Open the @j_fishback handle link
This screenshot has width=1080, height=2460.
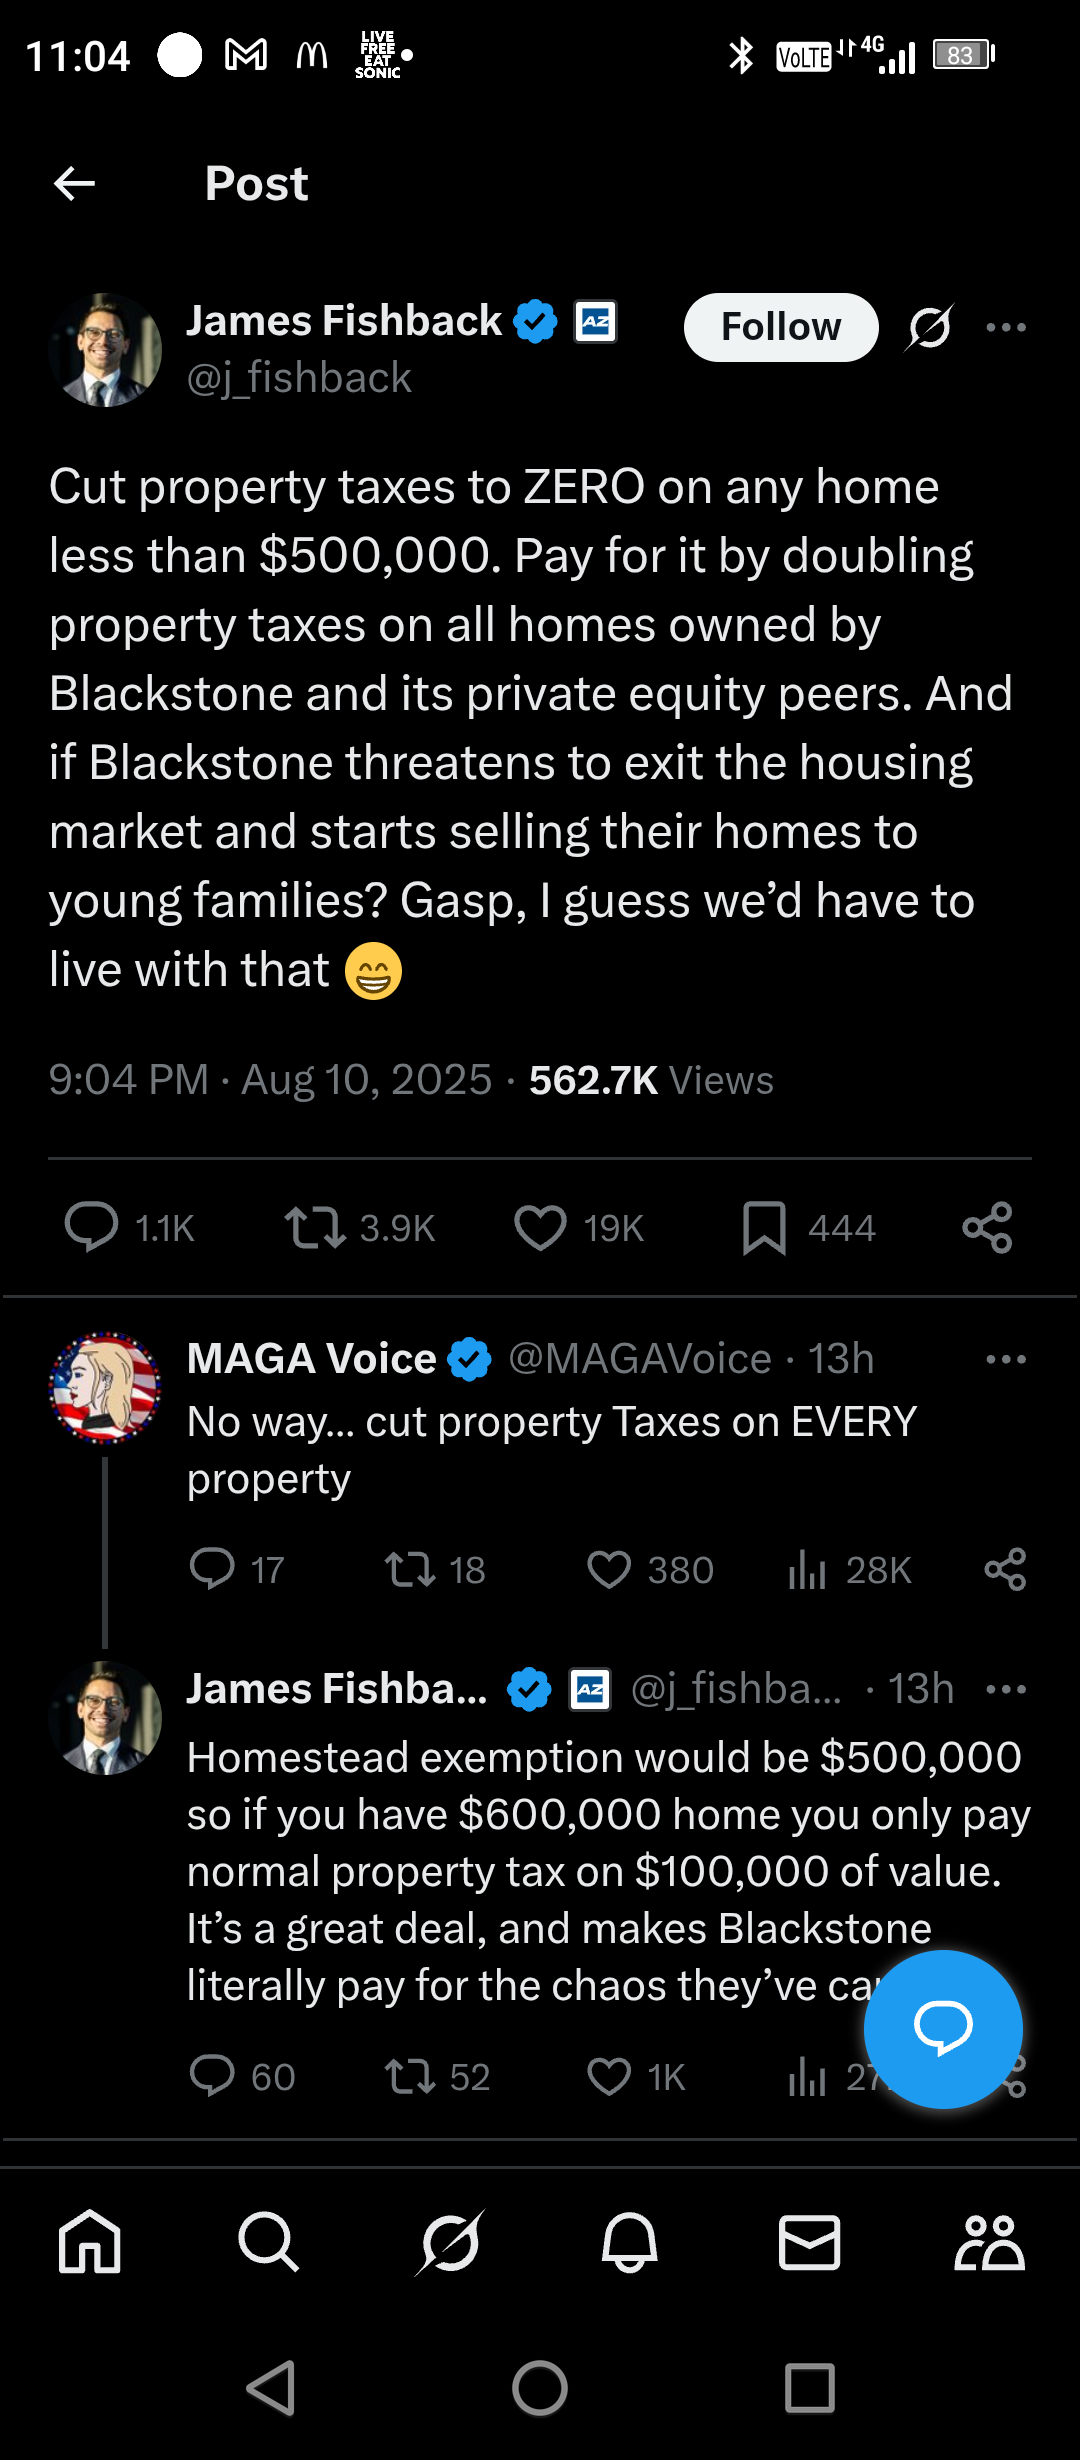coord(299,378)
